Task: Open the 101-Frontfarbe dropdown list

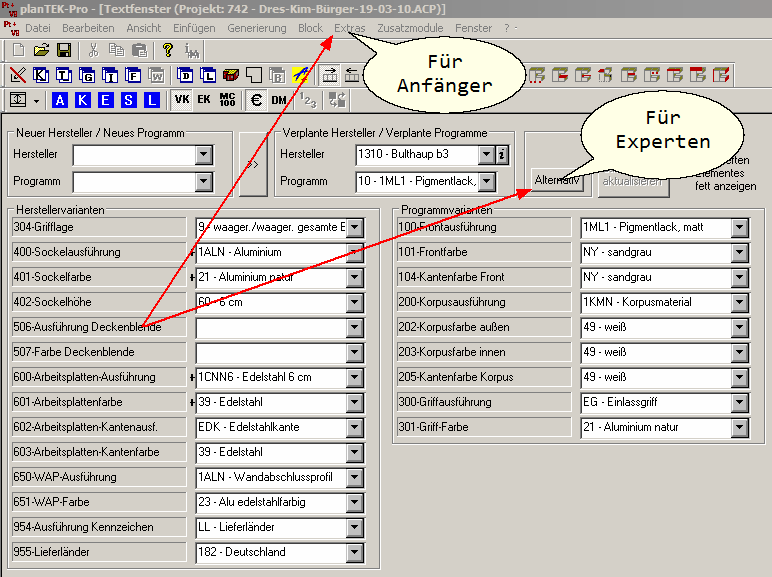Action: pyautogui.click(x=739, y=253)
